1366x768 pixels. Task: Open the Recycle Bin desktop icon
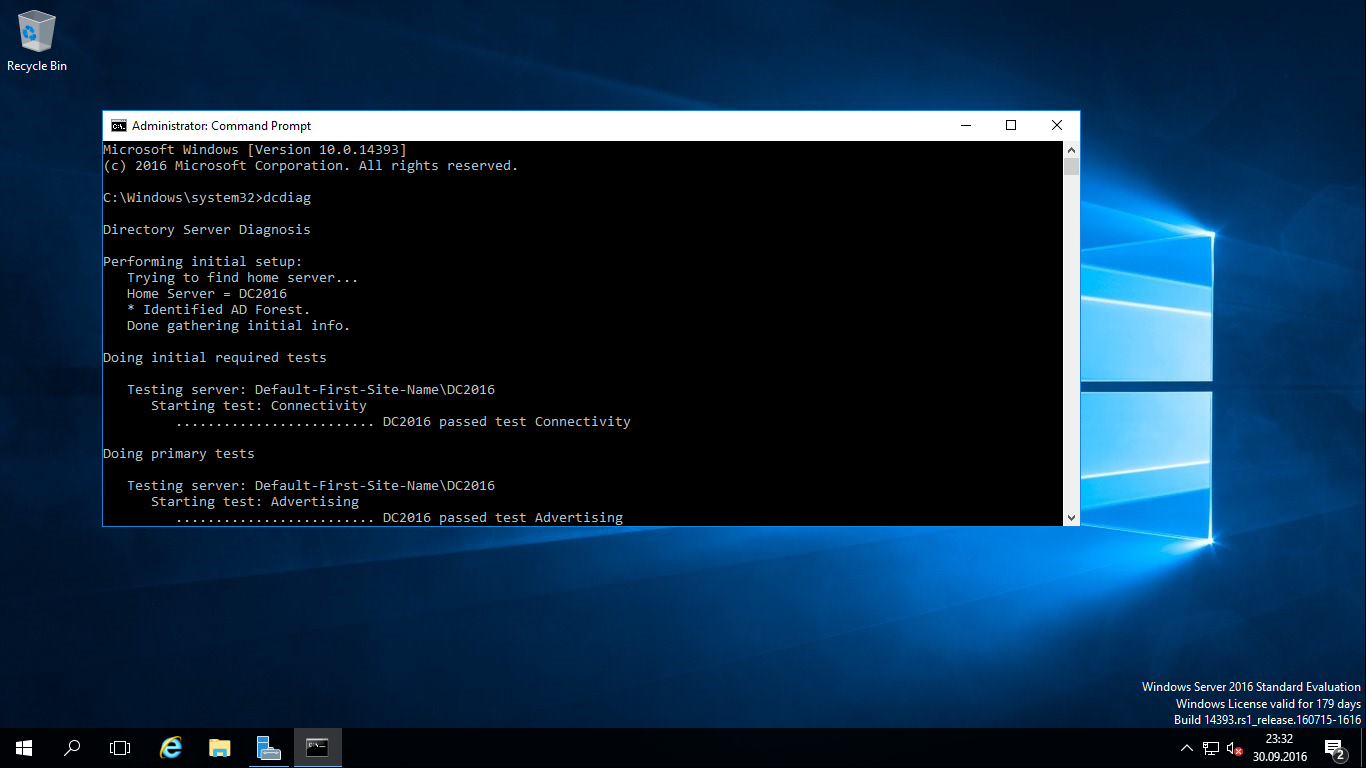click(37, 42)
